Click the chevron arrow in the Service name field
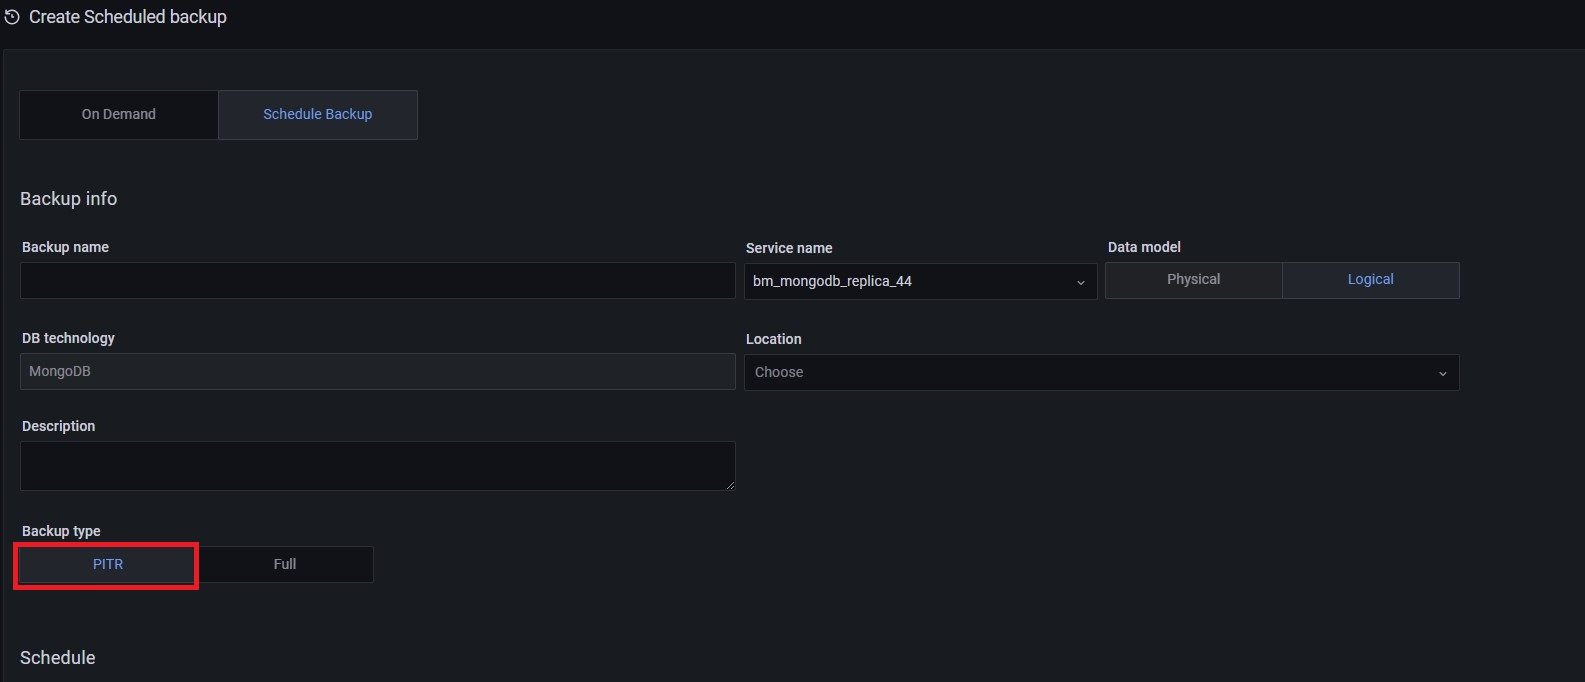1585x682 pixels. [x=1080, y=282]
